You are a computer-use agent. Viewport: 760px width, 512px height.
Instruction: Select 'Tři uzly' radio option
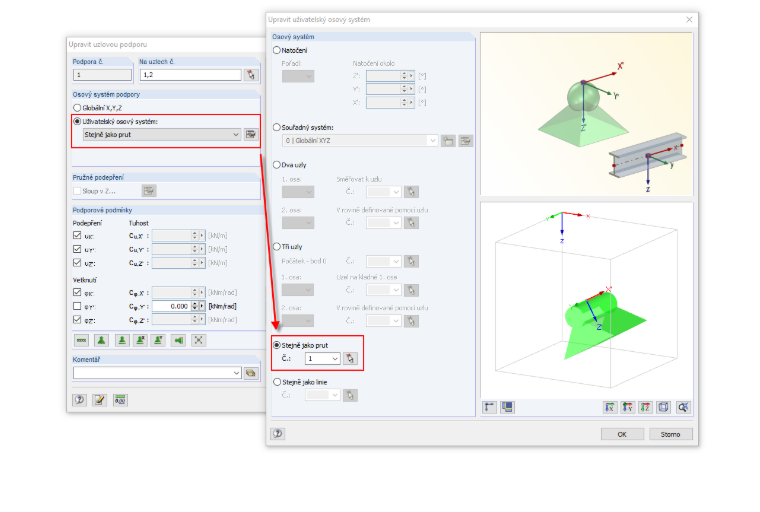(x=277, y=246)
